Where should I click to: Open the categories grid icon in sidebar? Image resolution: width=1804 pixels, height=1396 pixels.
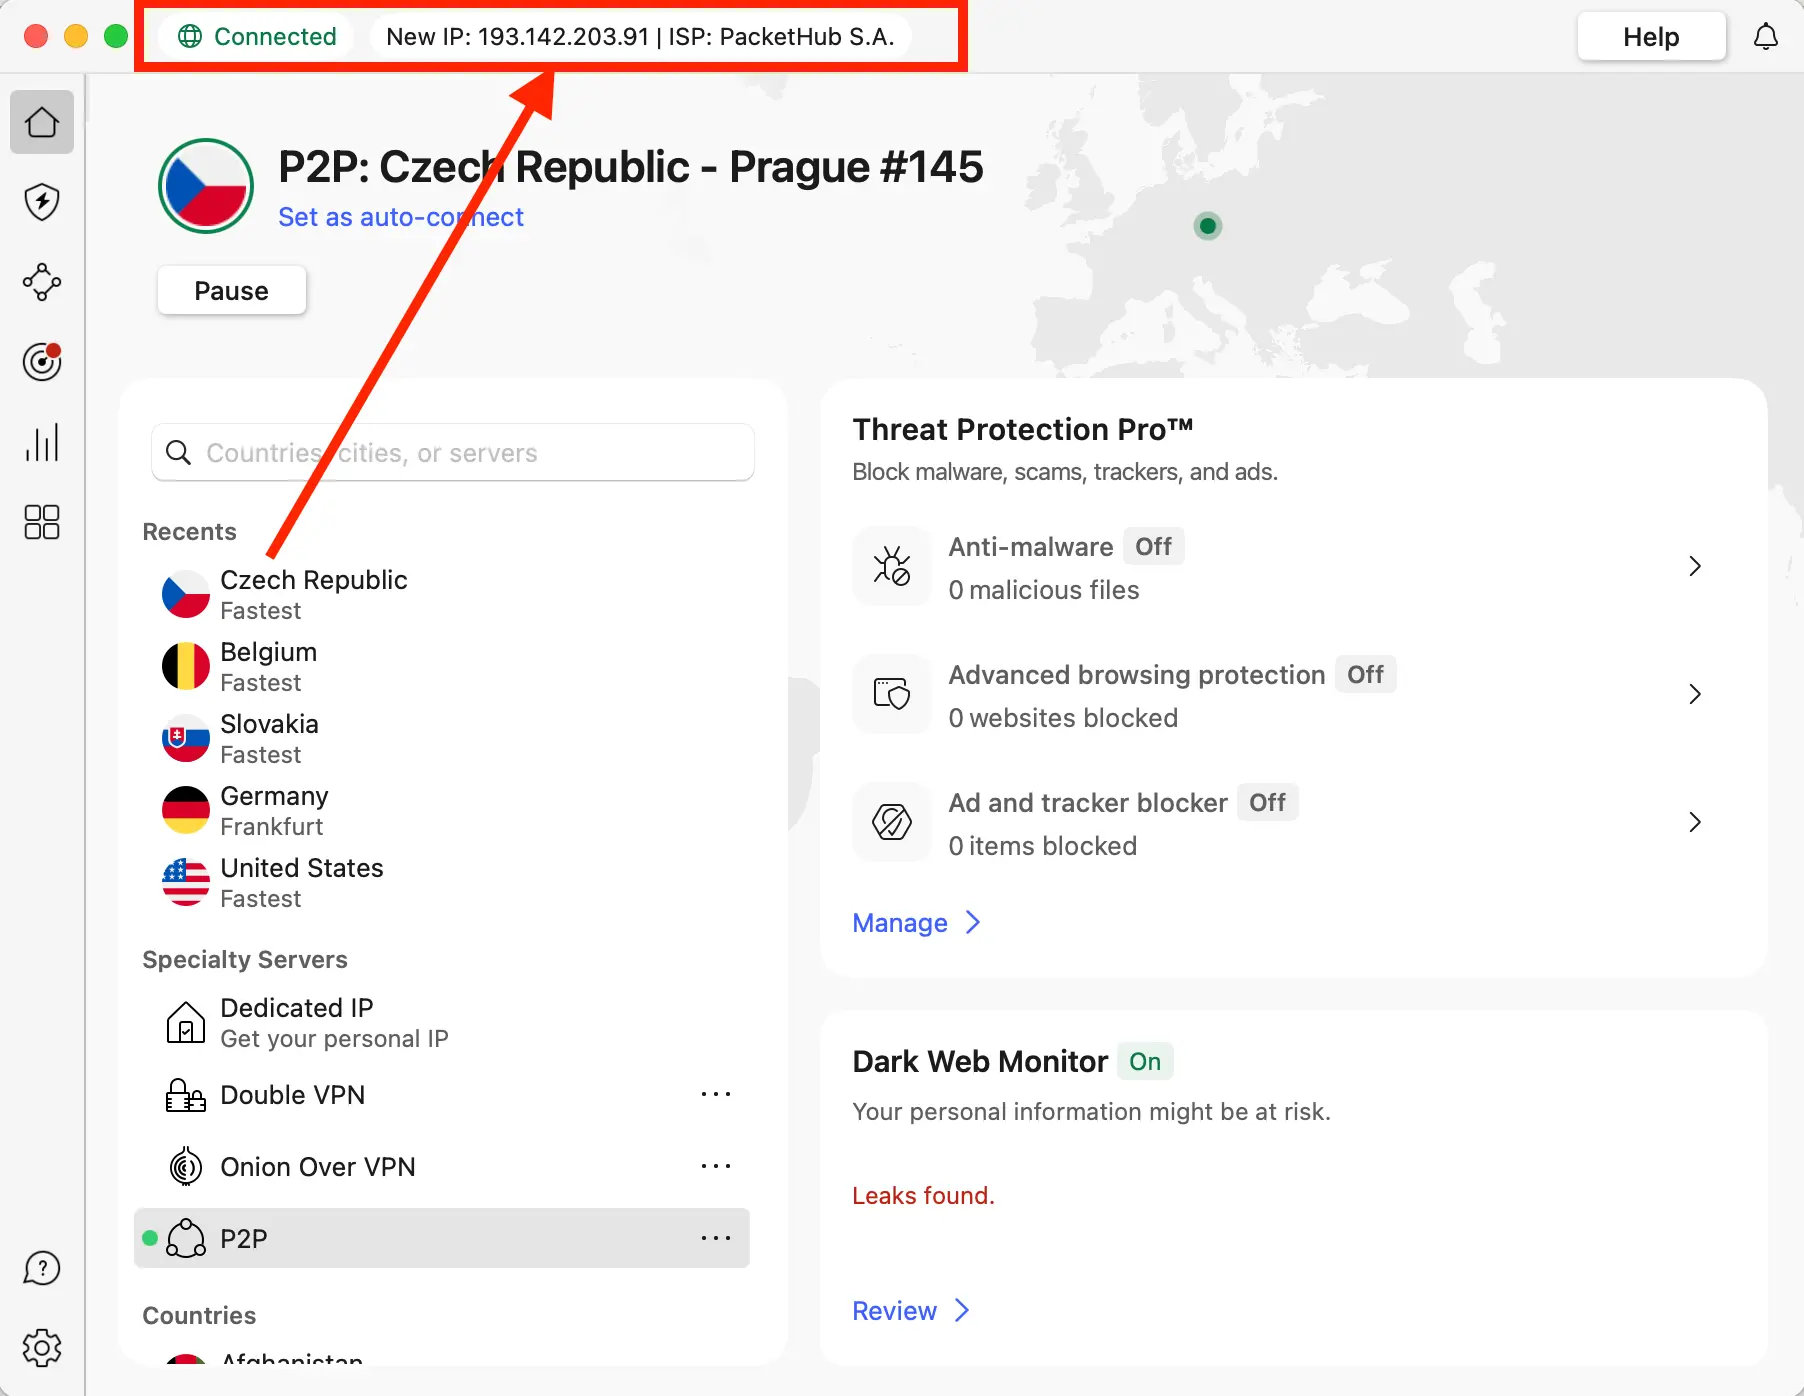(41, 522)
